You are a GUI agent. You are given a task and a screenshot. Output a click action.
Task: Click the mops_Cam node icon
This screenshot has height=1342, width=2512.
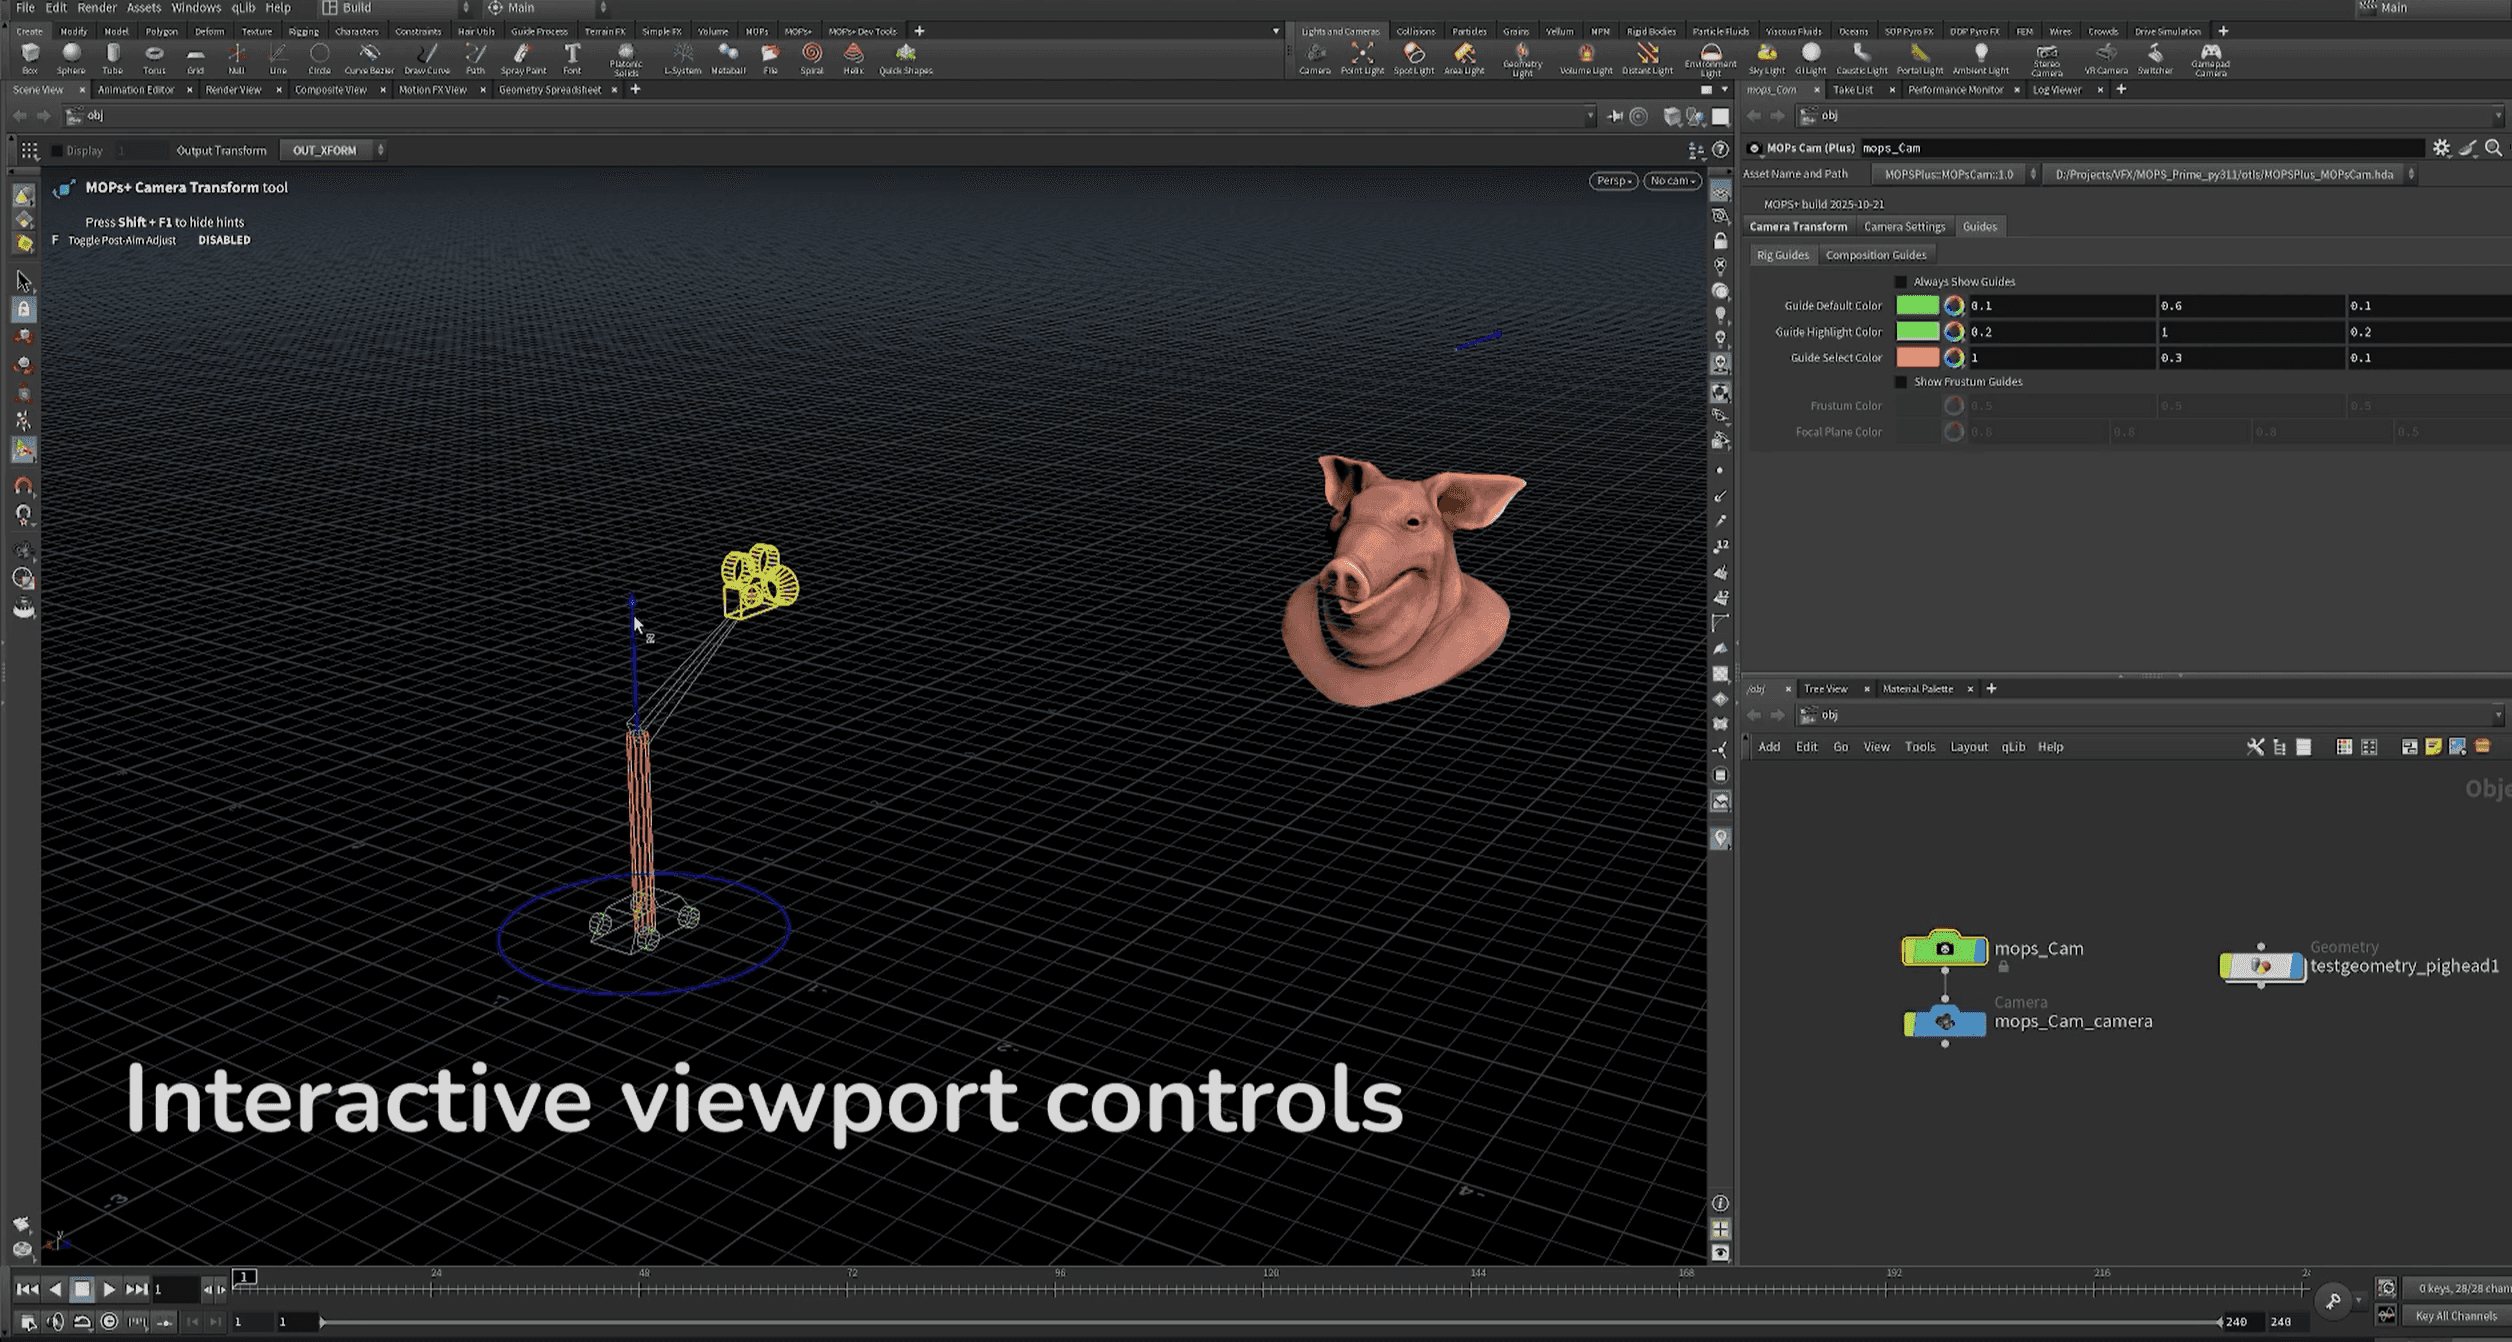(1944, 949)
